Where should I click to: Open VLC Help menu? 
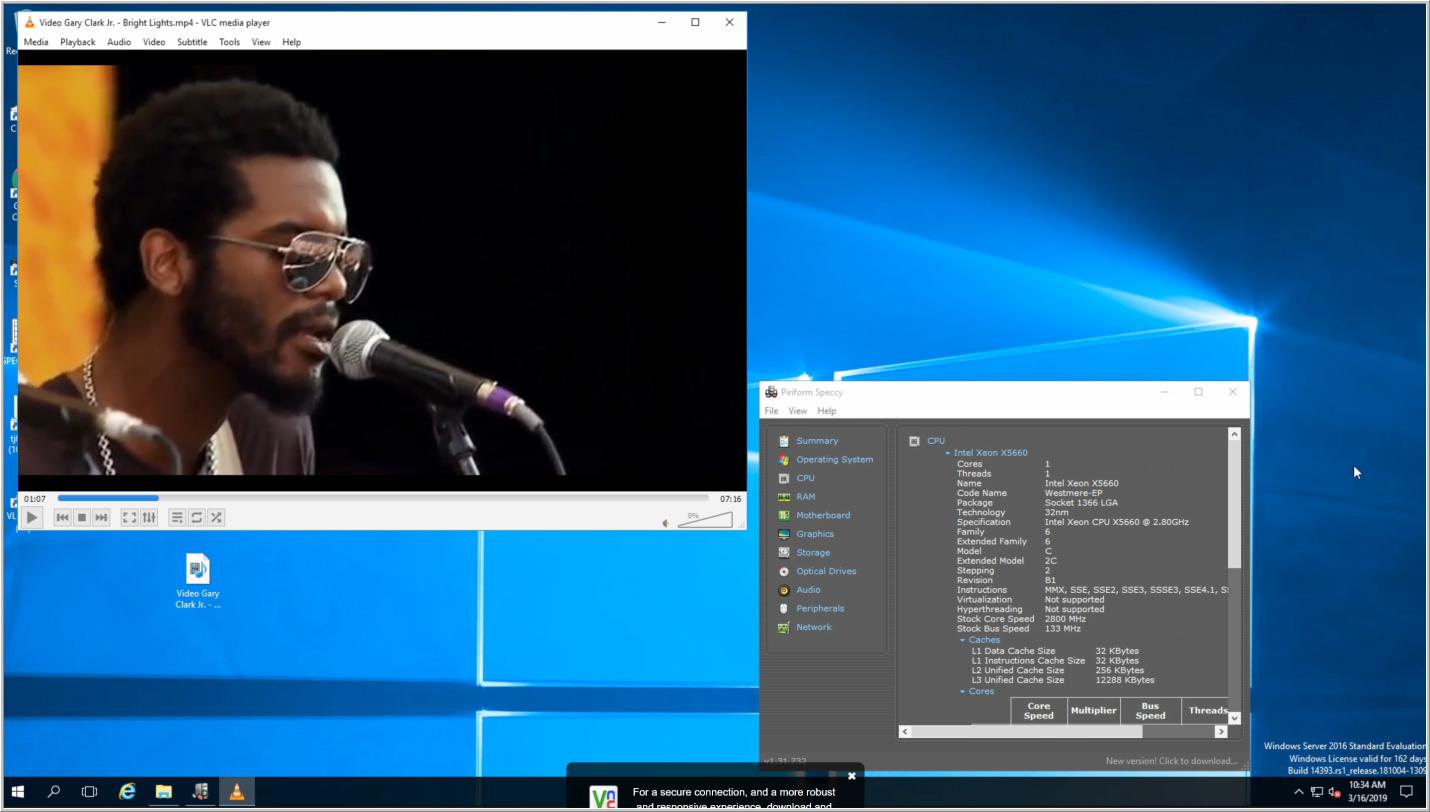click(x=291, y=42)
